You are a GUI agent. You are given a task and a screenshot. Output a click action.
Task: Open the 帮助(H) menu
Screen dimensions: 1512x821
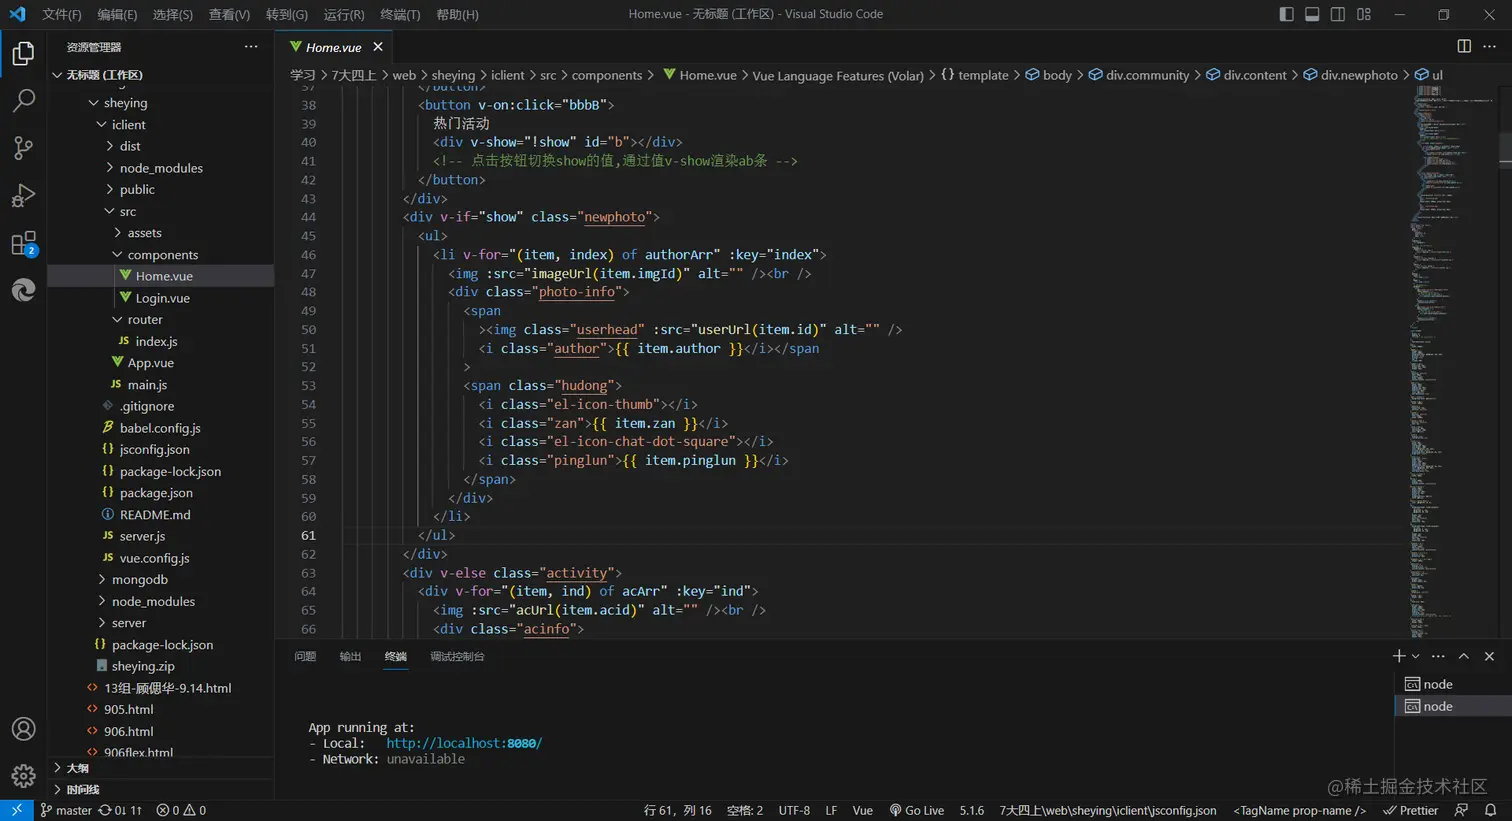pyautogui.click(x=457, y=14)
